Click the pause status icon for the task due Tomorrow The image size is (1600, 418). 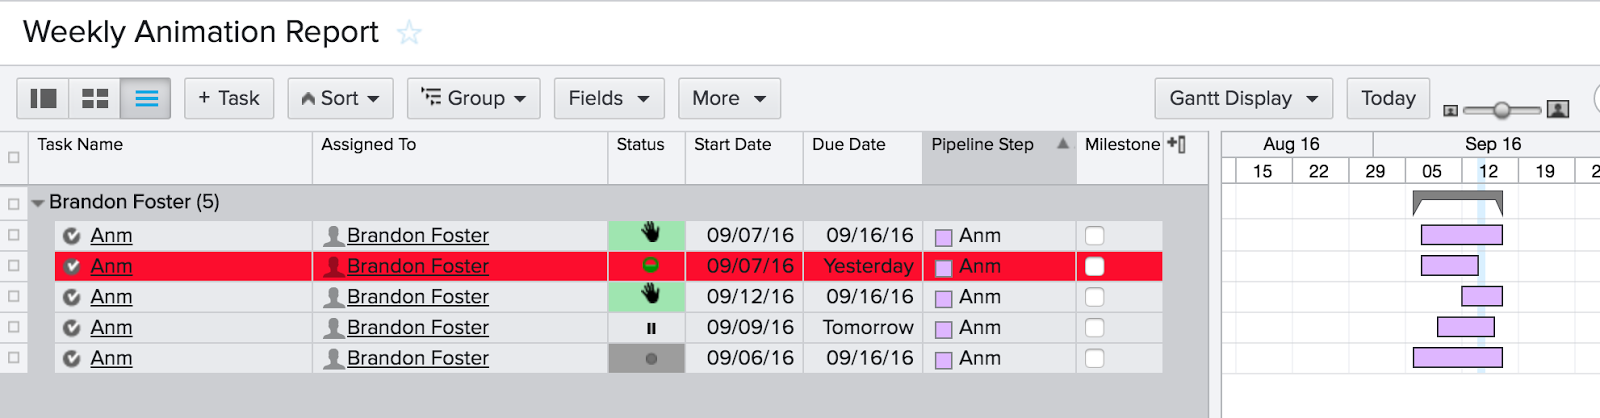[x=651, y=328]
